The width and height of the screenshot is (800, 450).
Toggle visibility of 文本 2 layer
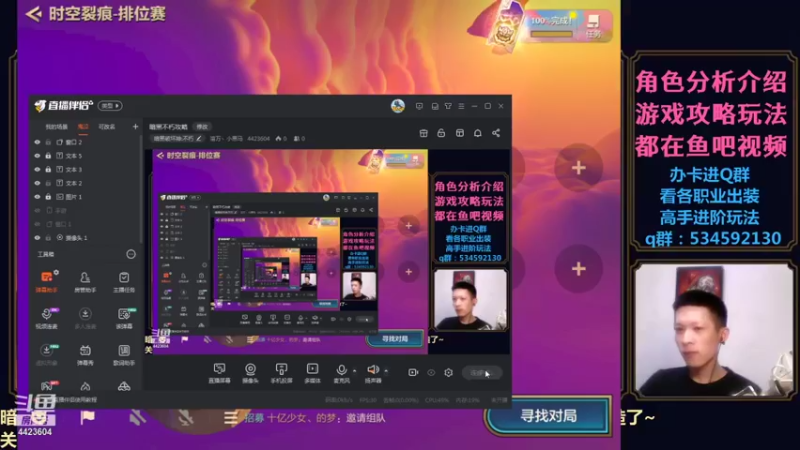coord(37,183)
